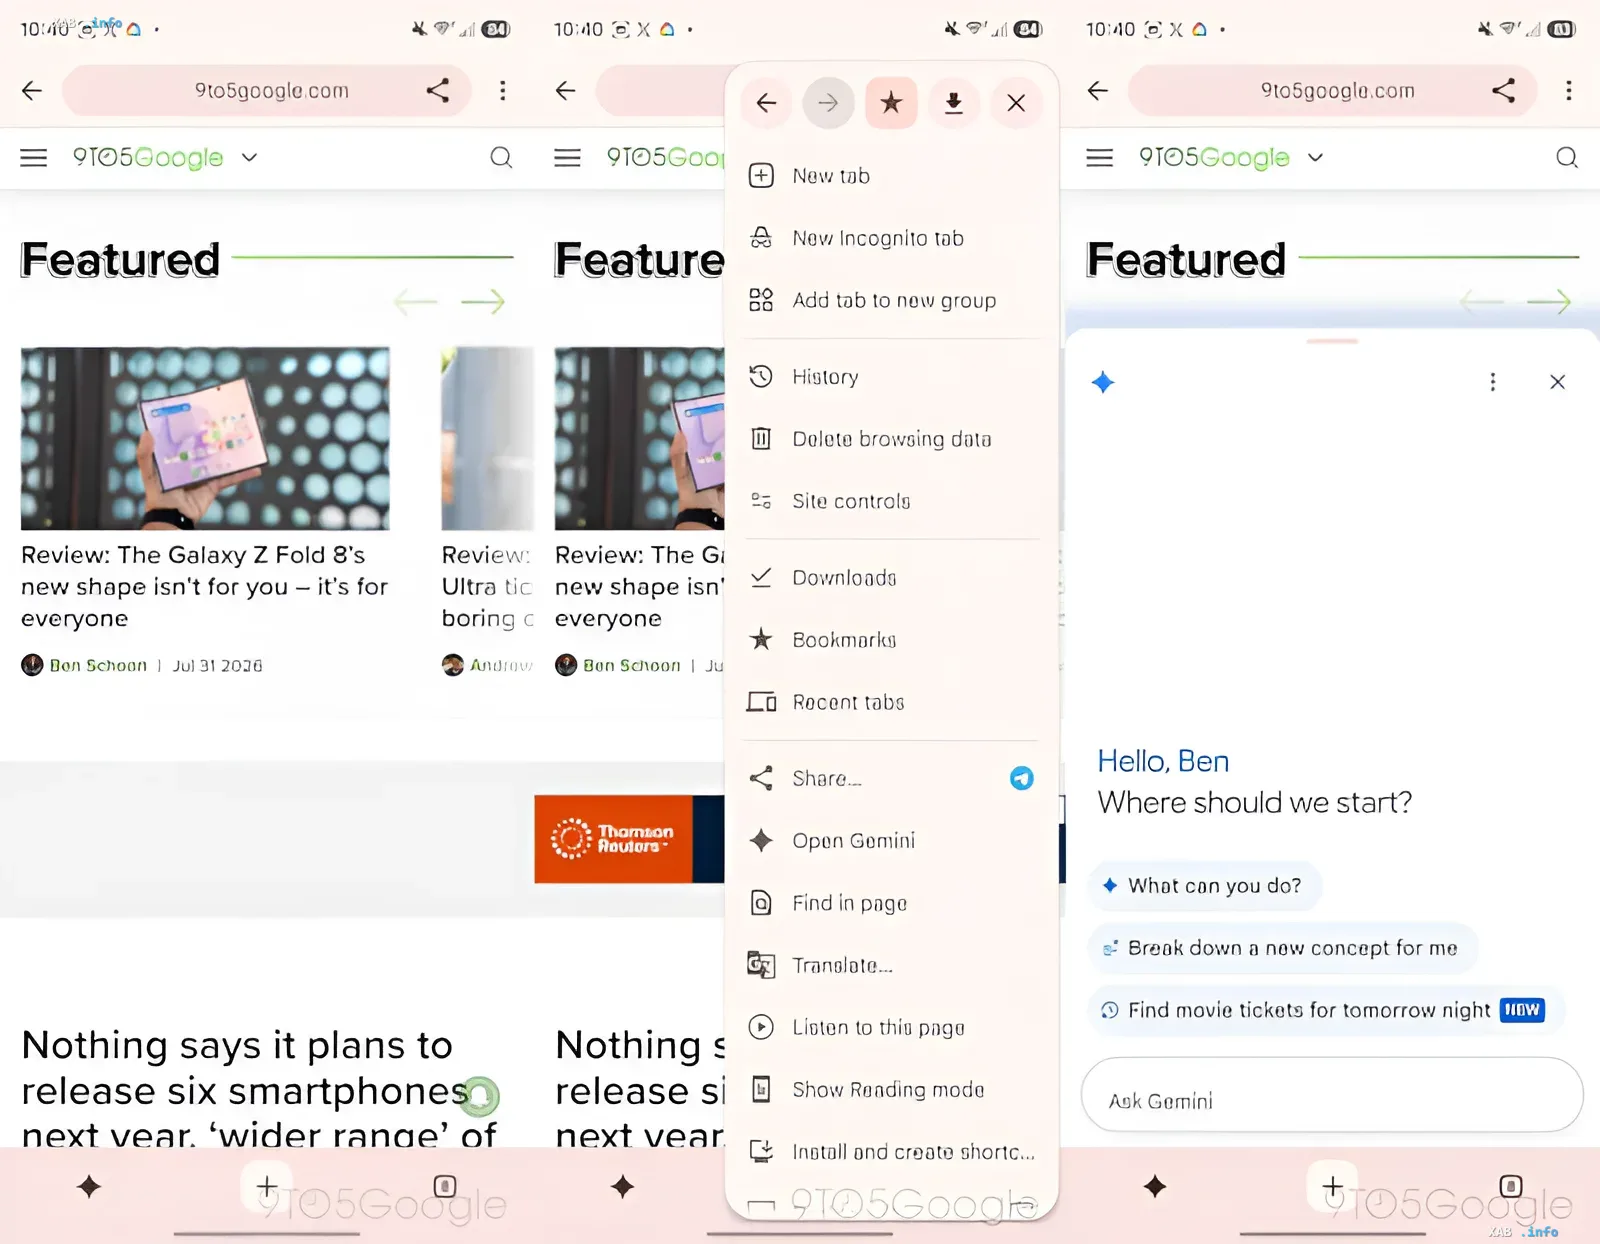Tap the Gemini sparkle in the left screen's bottom bar
The image size is (1600, 1244).
point(89,1187)
